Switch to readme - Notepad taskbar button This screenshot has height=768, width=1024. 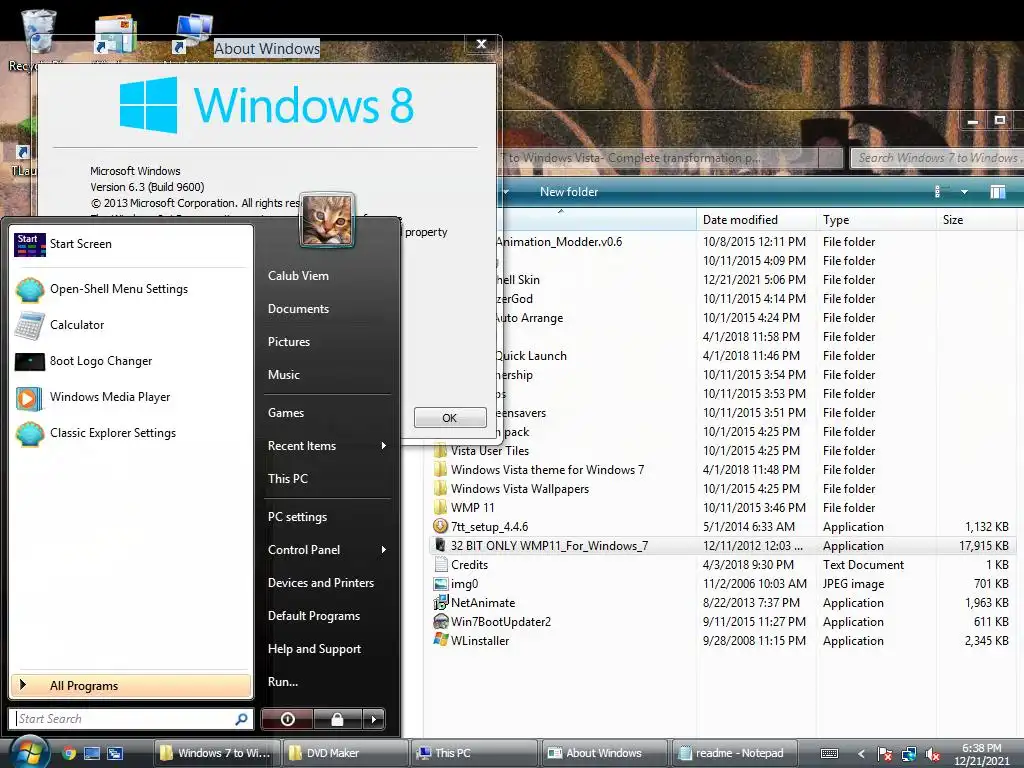coord(733,753)
